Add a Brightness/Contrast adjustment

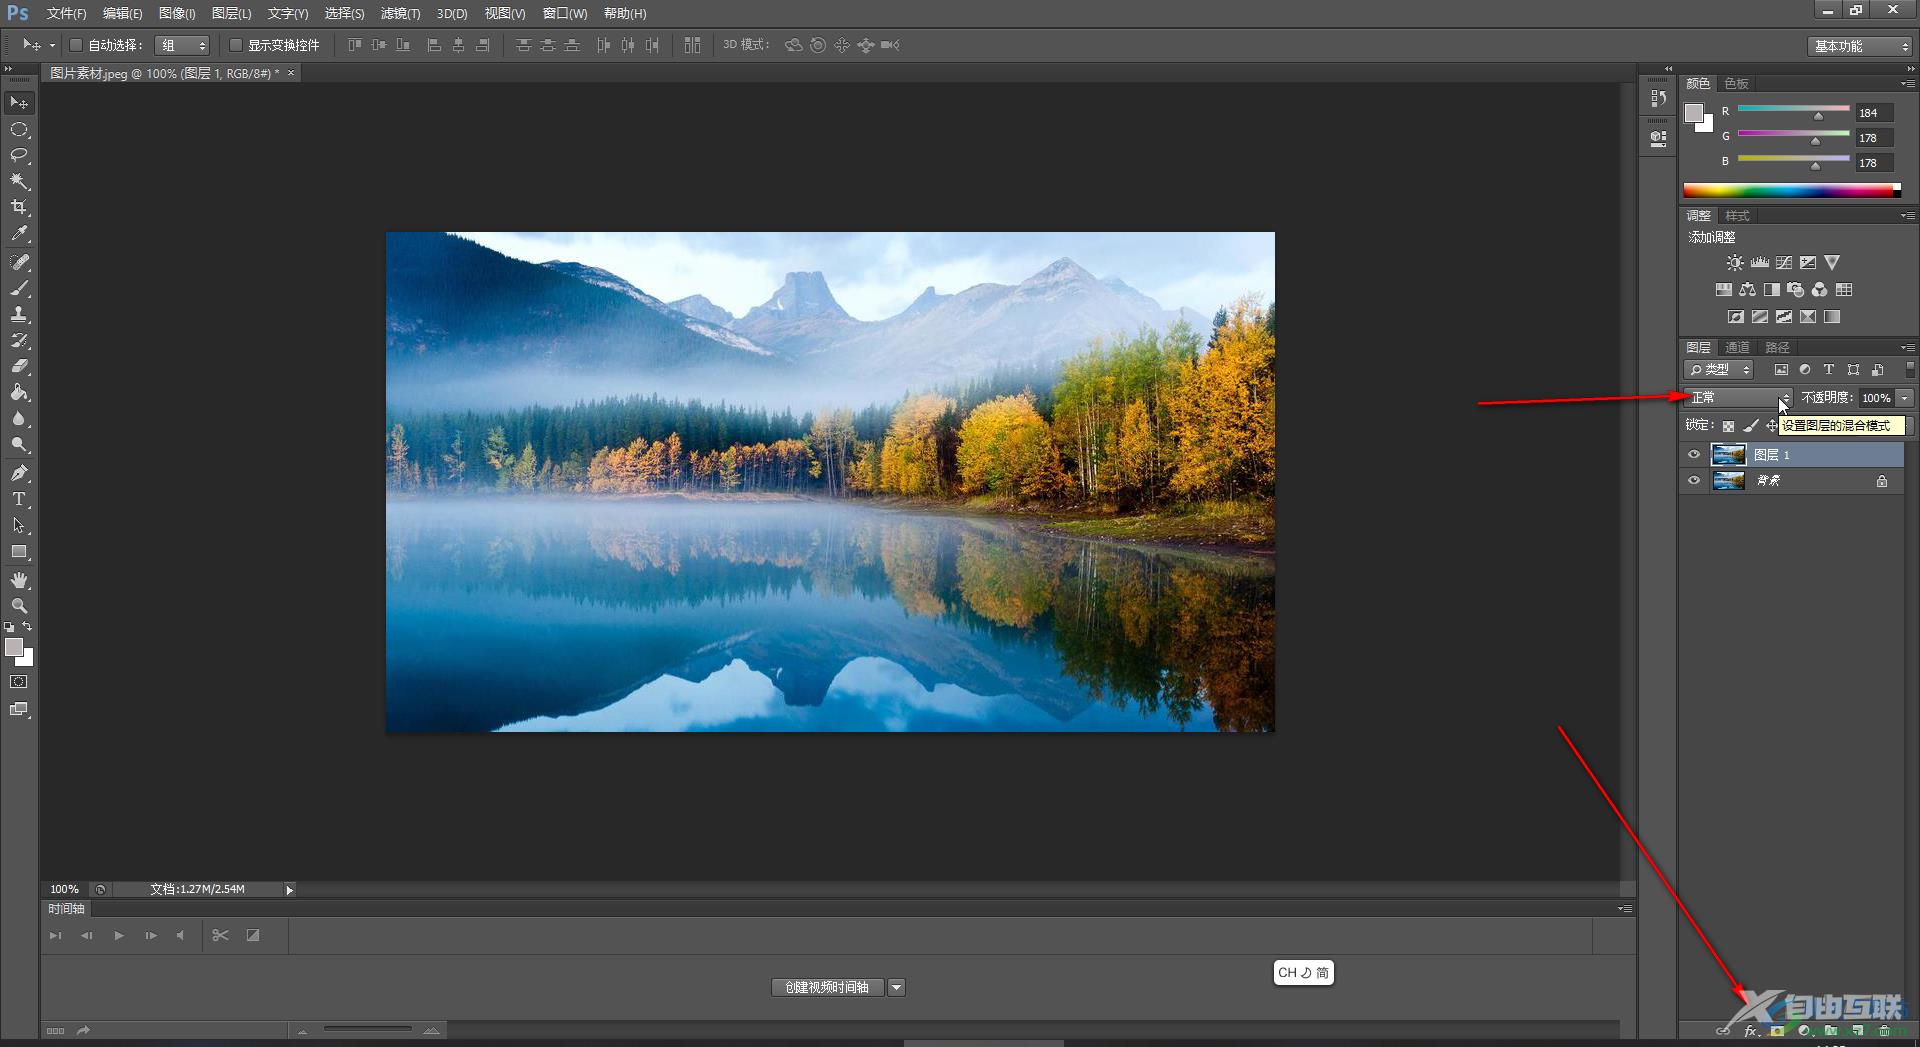1735,263
